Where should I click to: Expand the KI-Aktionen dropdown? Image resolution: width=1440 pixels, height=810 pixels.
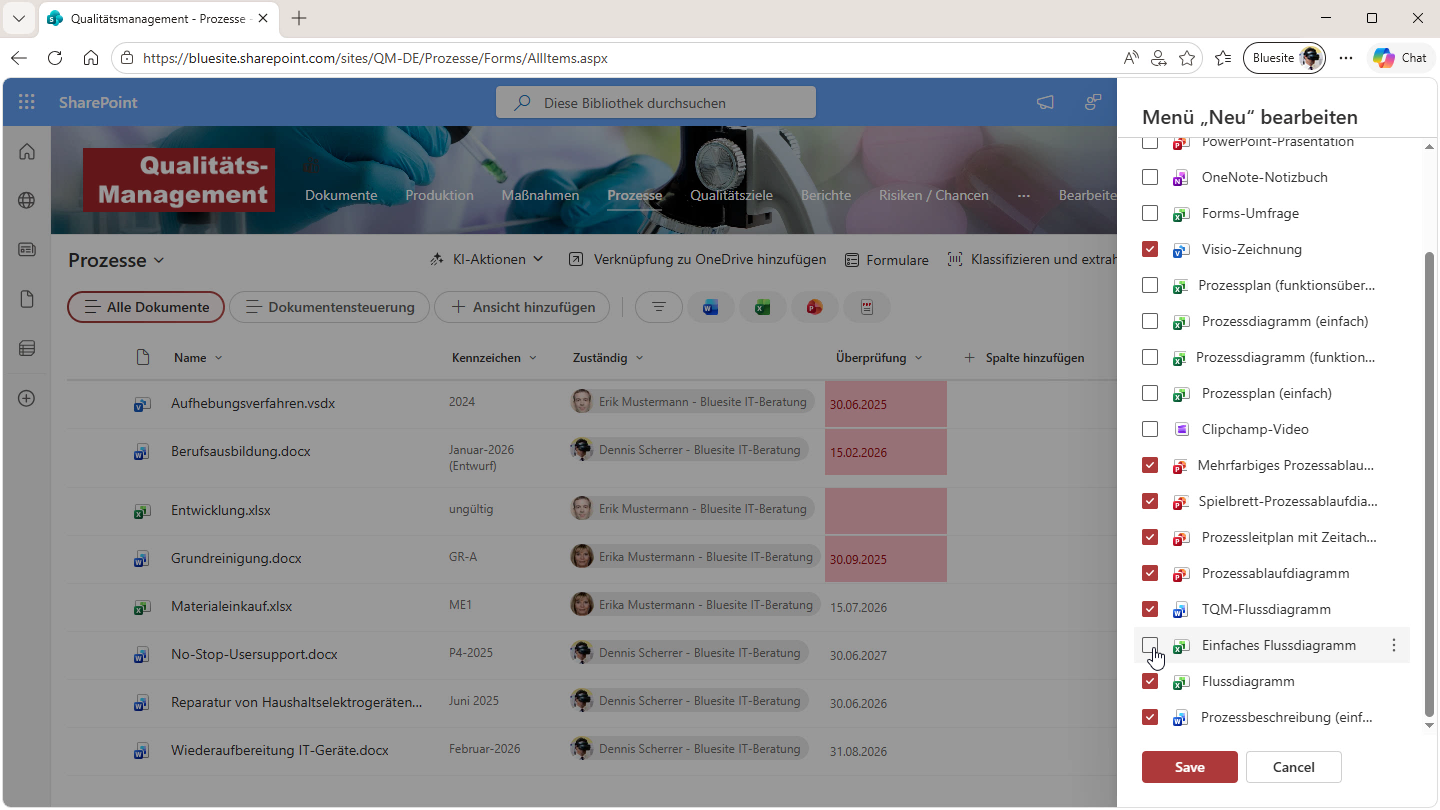click(x=487, y=259)
